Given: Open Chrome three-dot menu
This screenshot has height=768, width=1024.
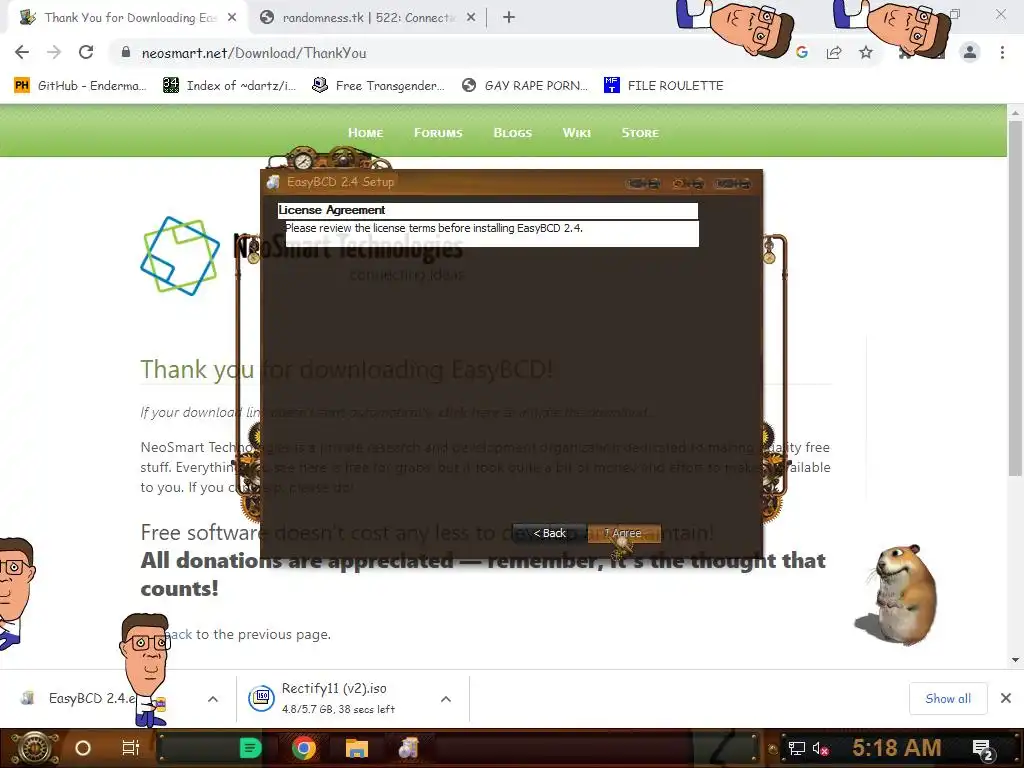Looking at the screenshot, I should 1002,52.
